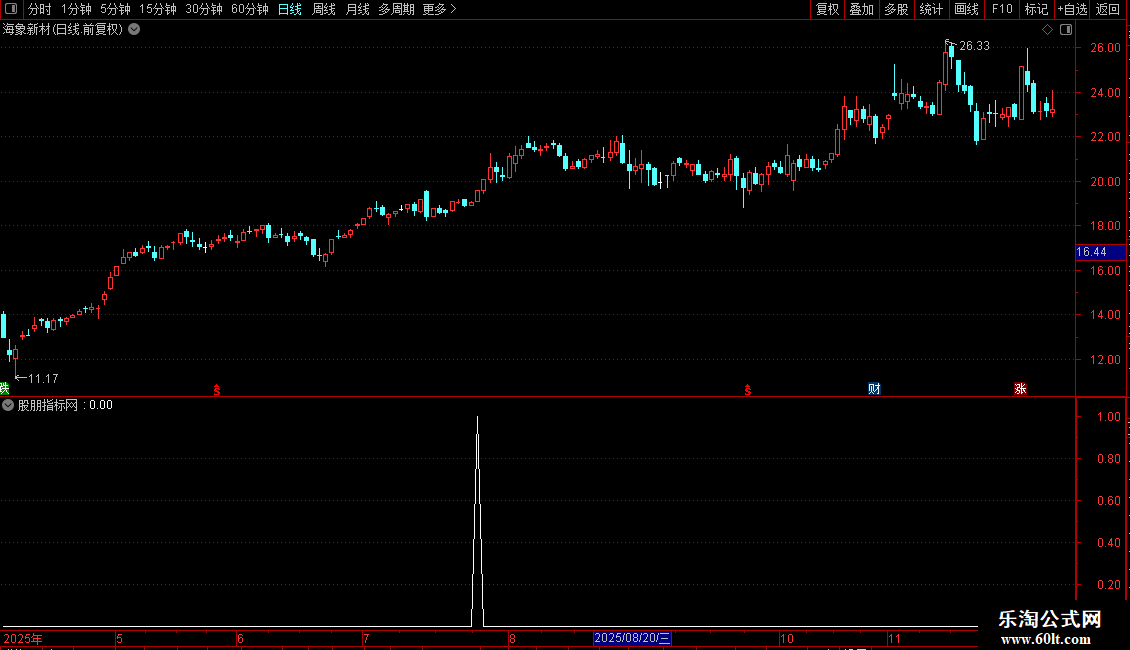Click the 股朋指标网 indicator name label
Screen dimensions: 1130x650
(48, 405)
